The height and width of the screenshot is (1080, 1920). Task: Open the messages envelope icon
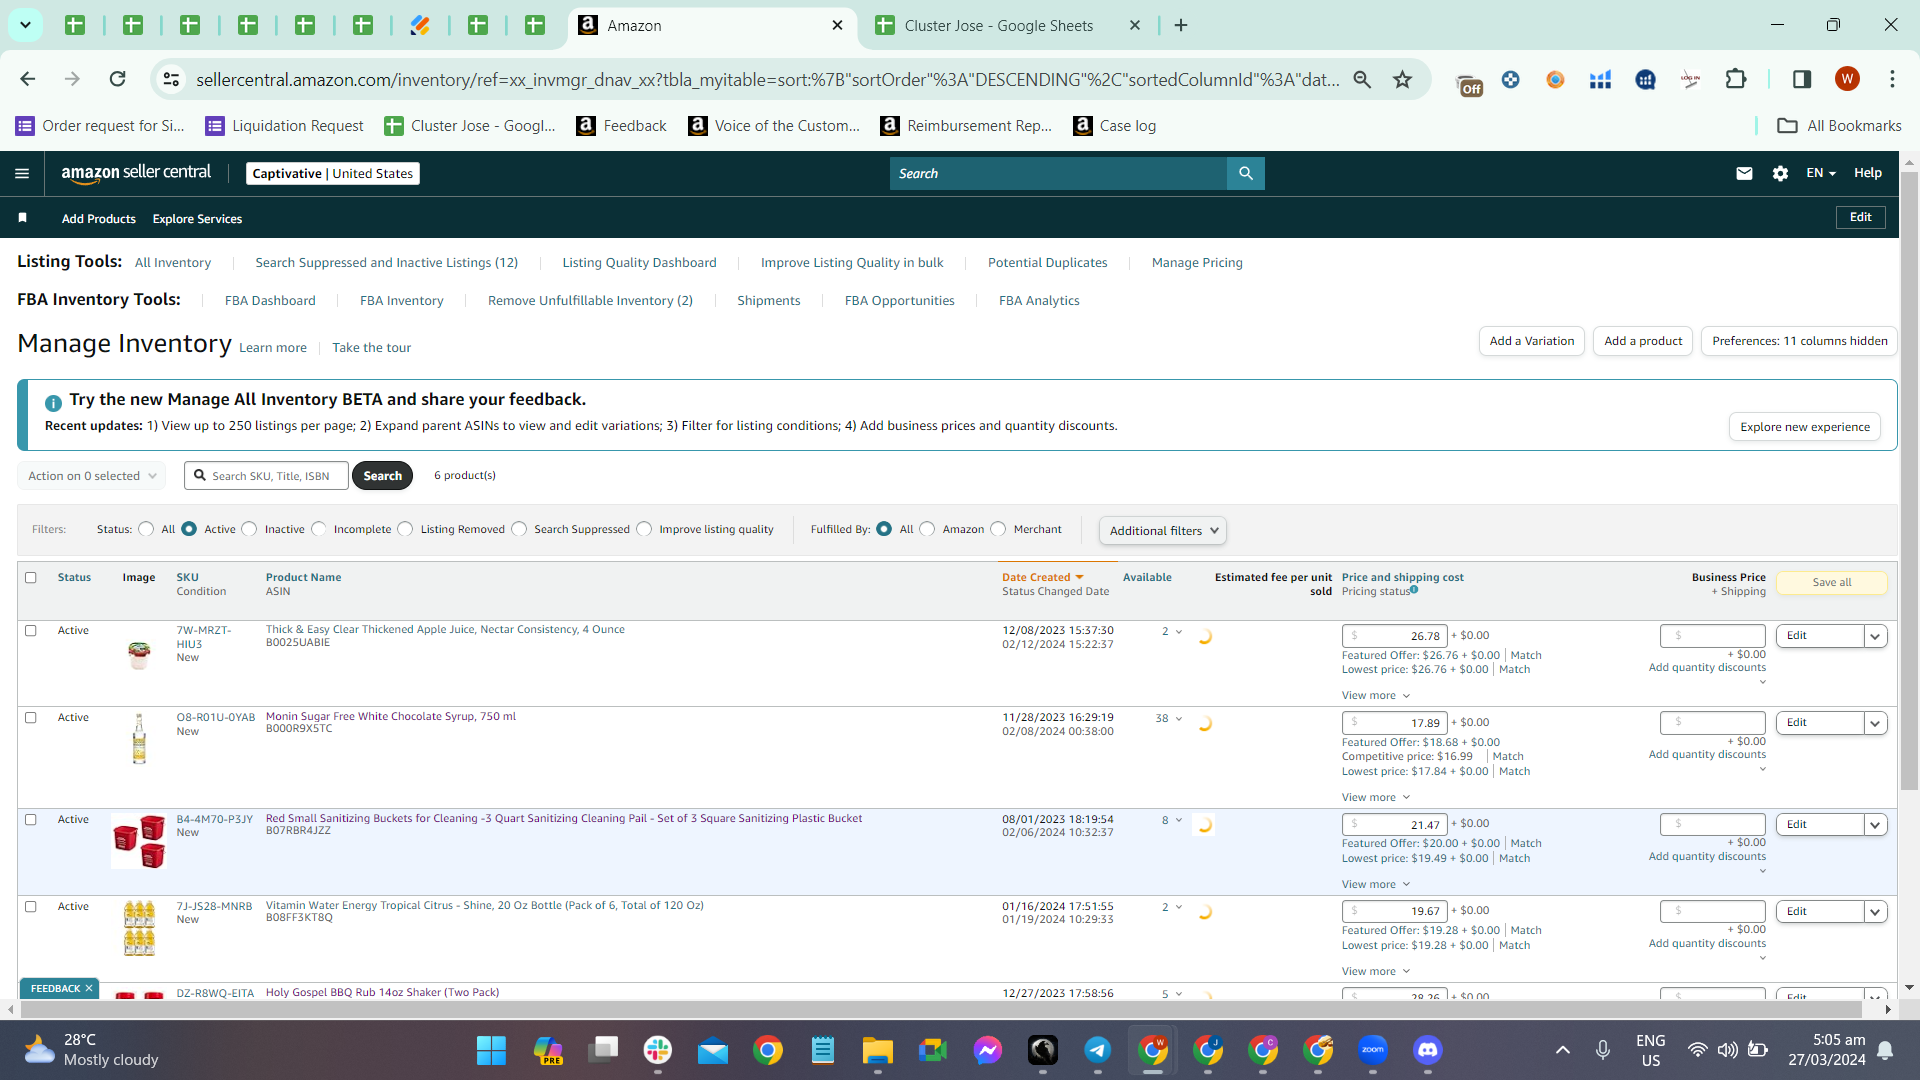click(1744, 173)
